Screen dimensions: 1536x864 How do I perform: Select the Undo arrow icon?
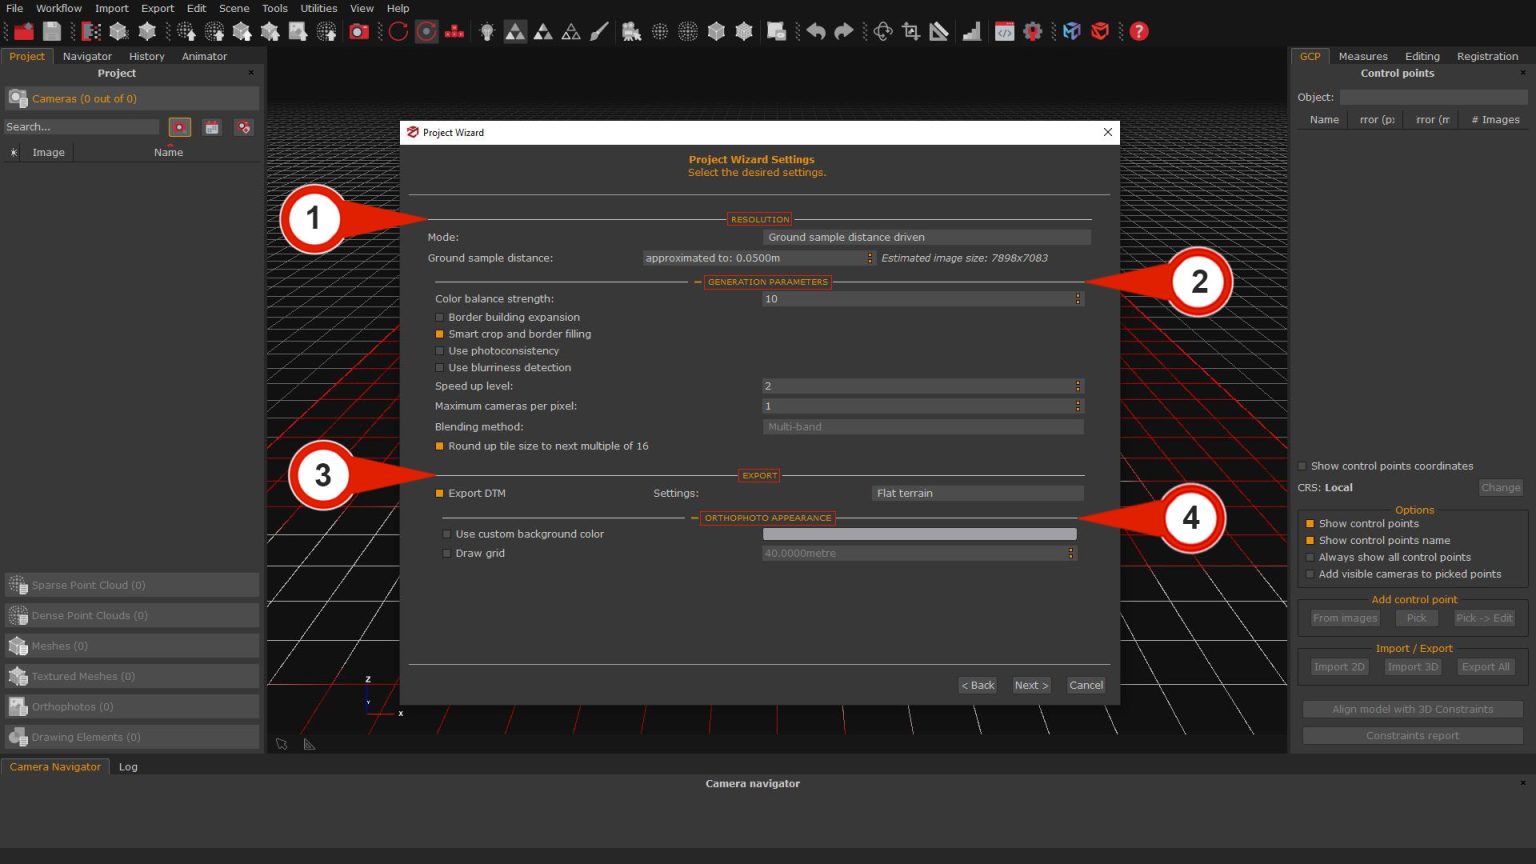point(815,31)
